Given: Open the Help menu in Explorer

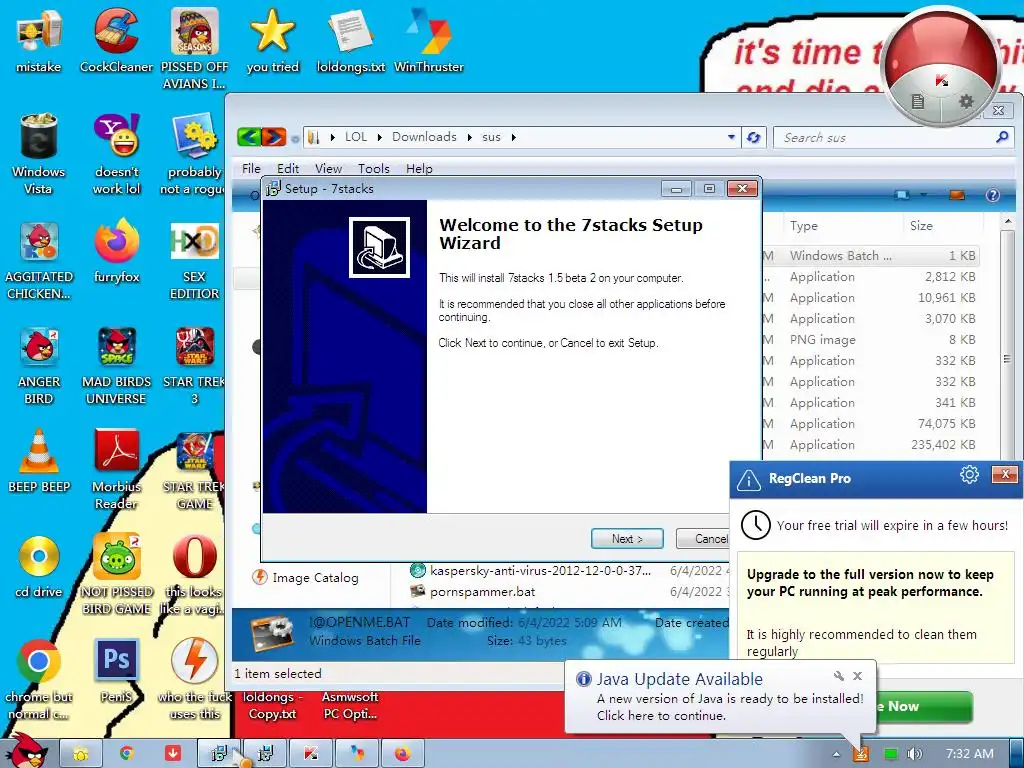Looking at the screenshot, I should click(x=419, y=168).
